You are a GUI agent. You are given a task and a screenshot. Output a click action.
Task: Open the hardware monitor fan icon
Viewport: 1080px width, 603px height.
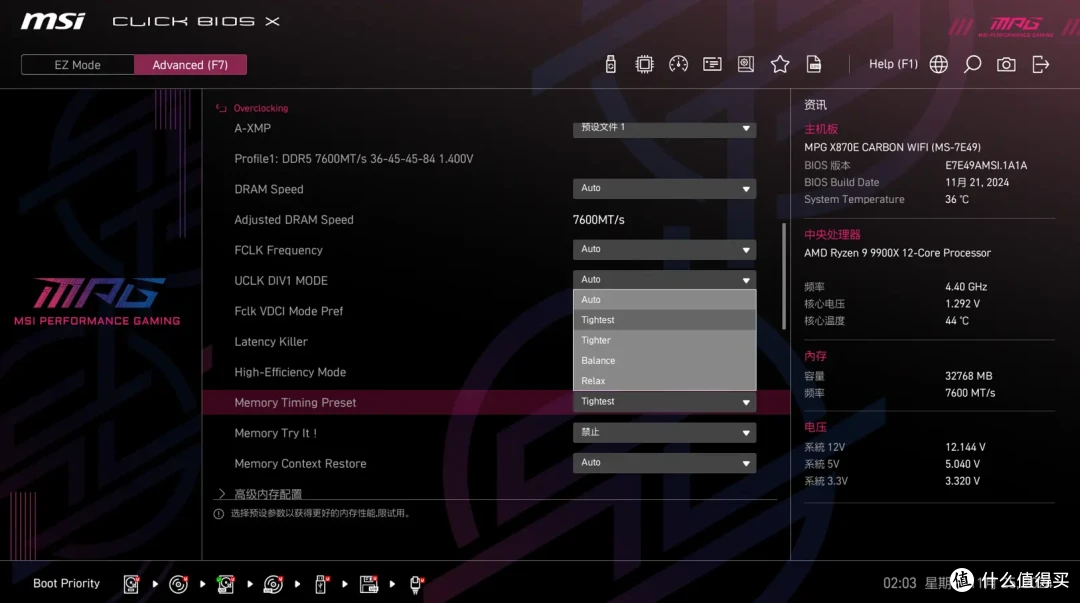[x=746, y=64]
